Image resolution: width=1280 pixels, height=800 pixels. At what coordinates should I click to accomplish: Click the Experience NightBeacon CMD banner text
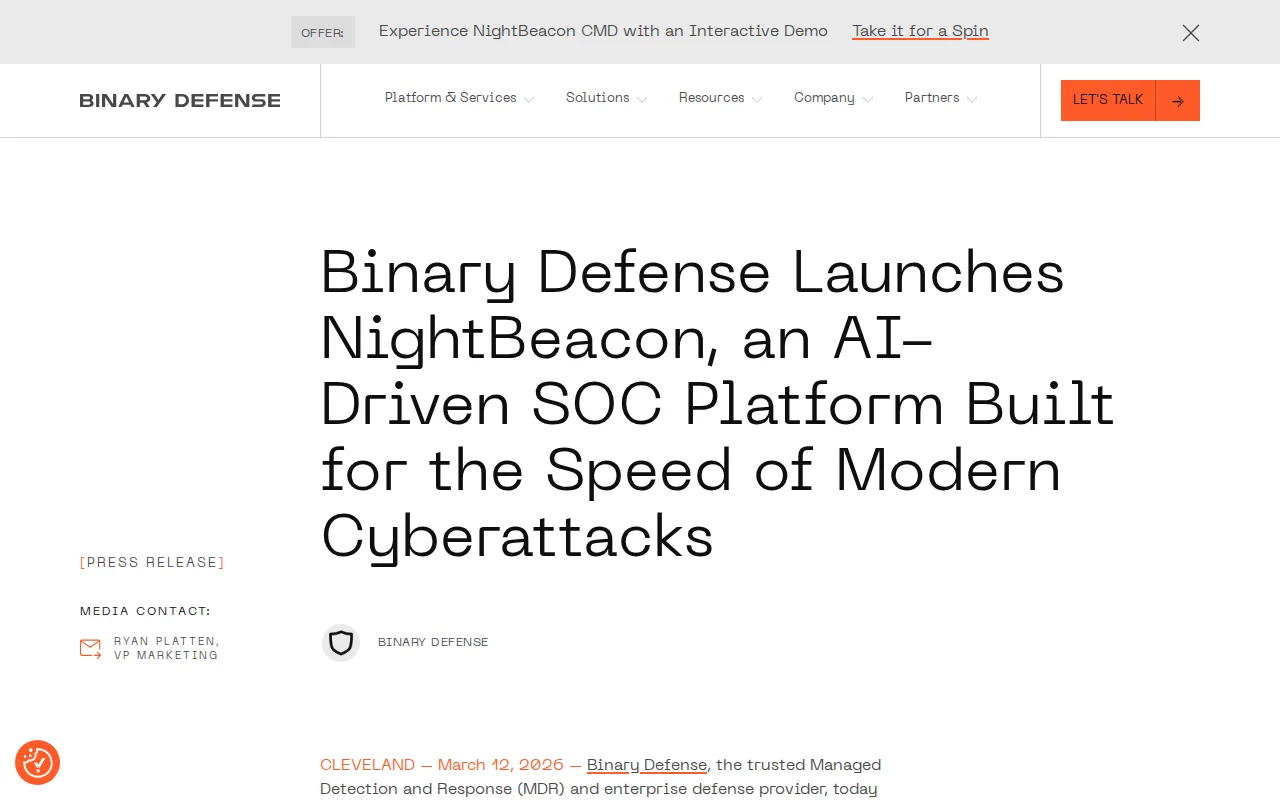point(603,31)
